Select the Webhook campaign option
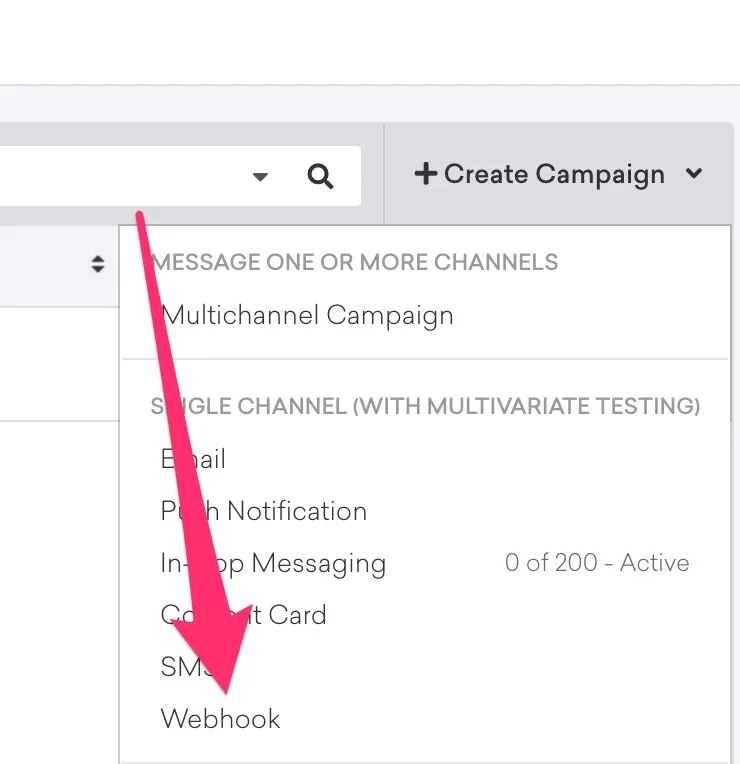This screenshot has width=740, height=764. 220,719
